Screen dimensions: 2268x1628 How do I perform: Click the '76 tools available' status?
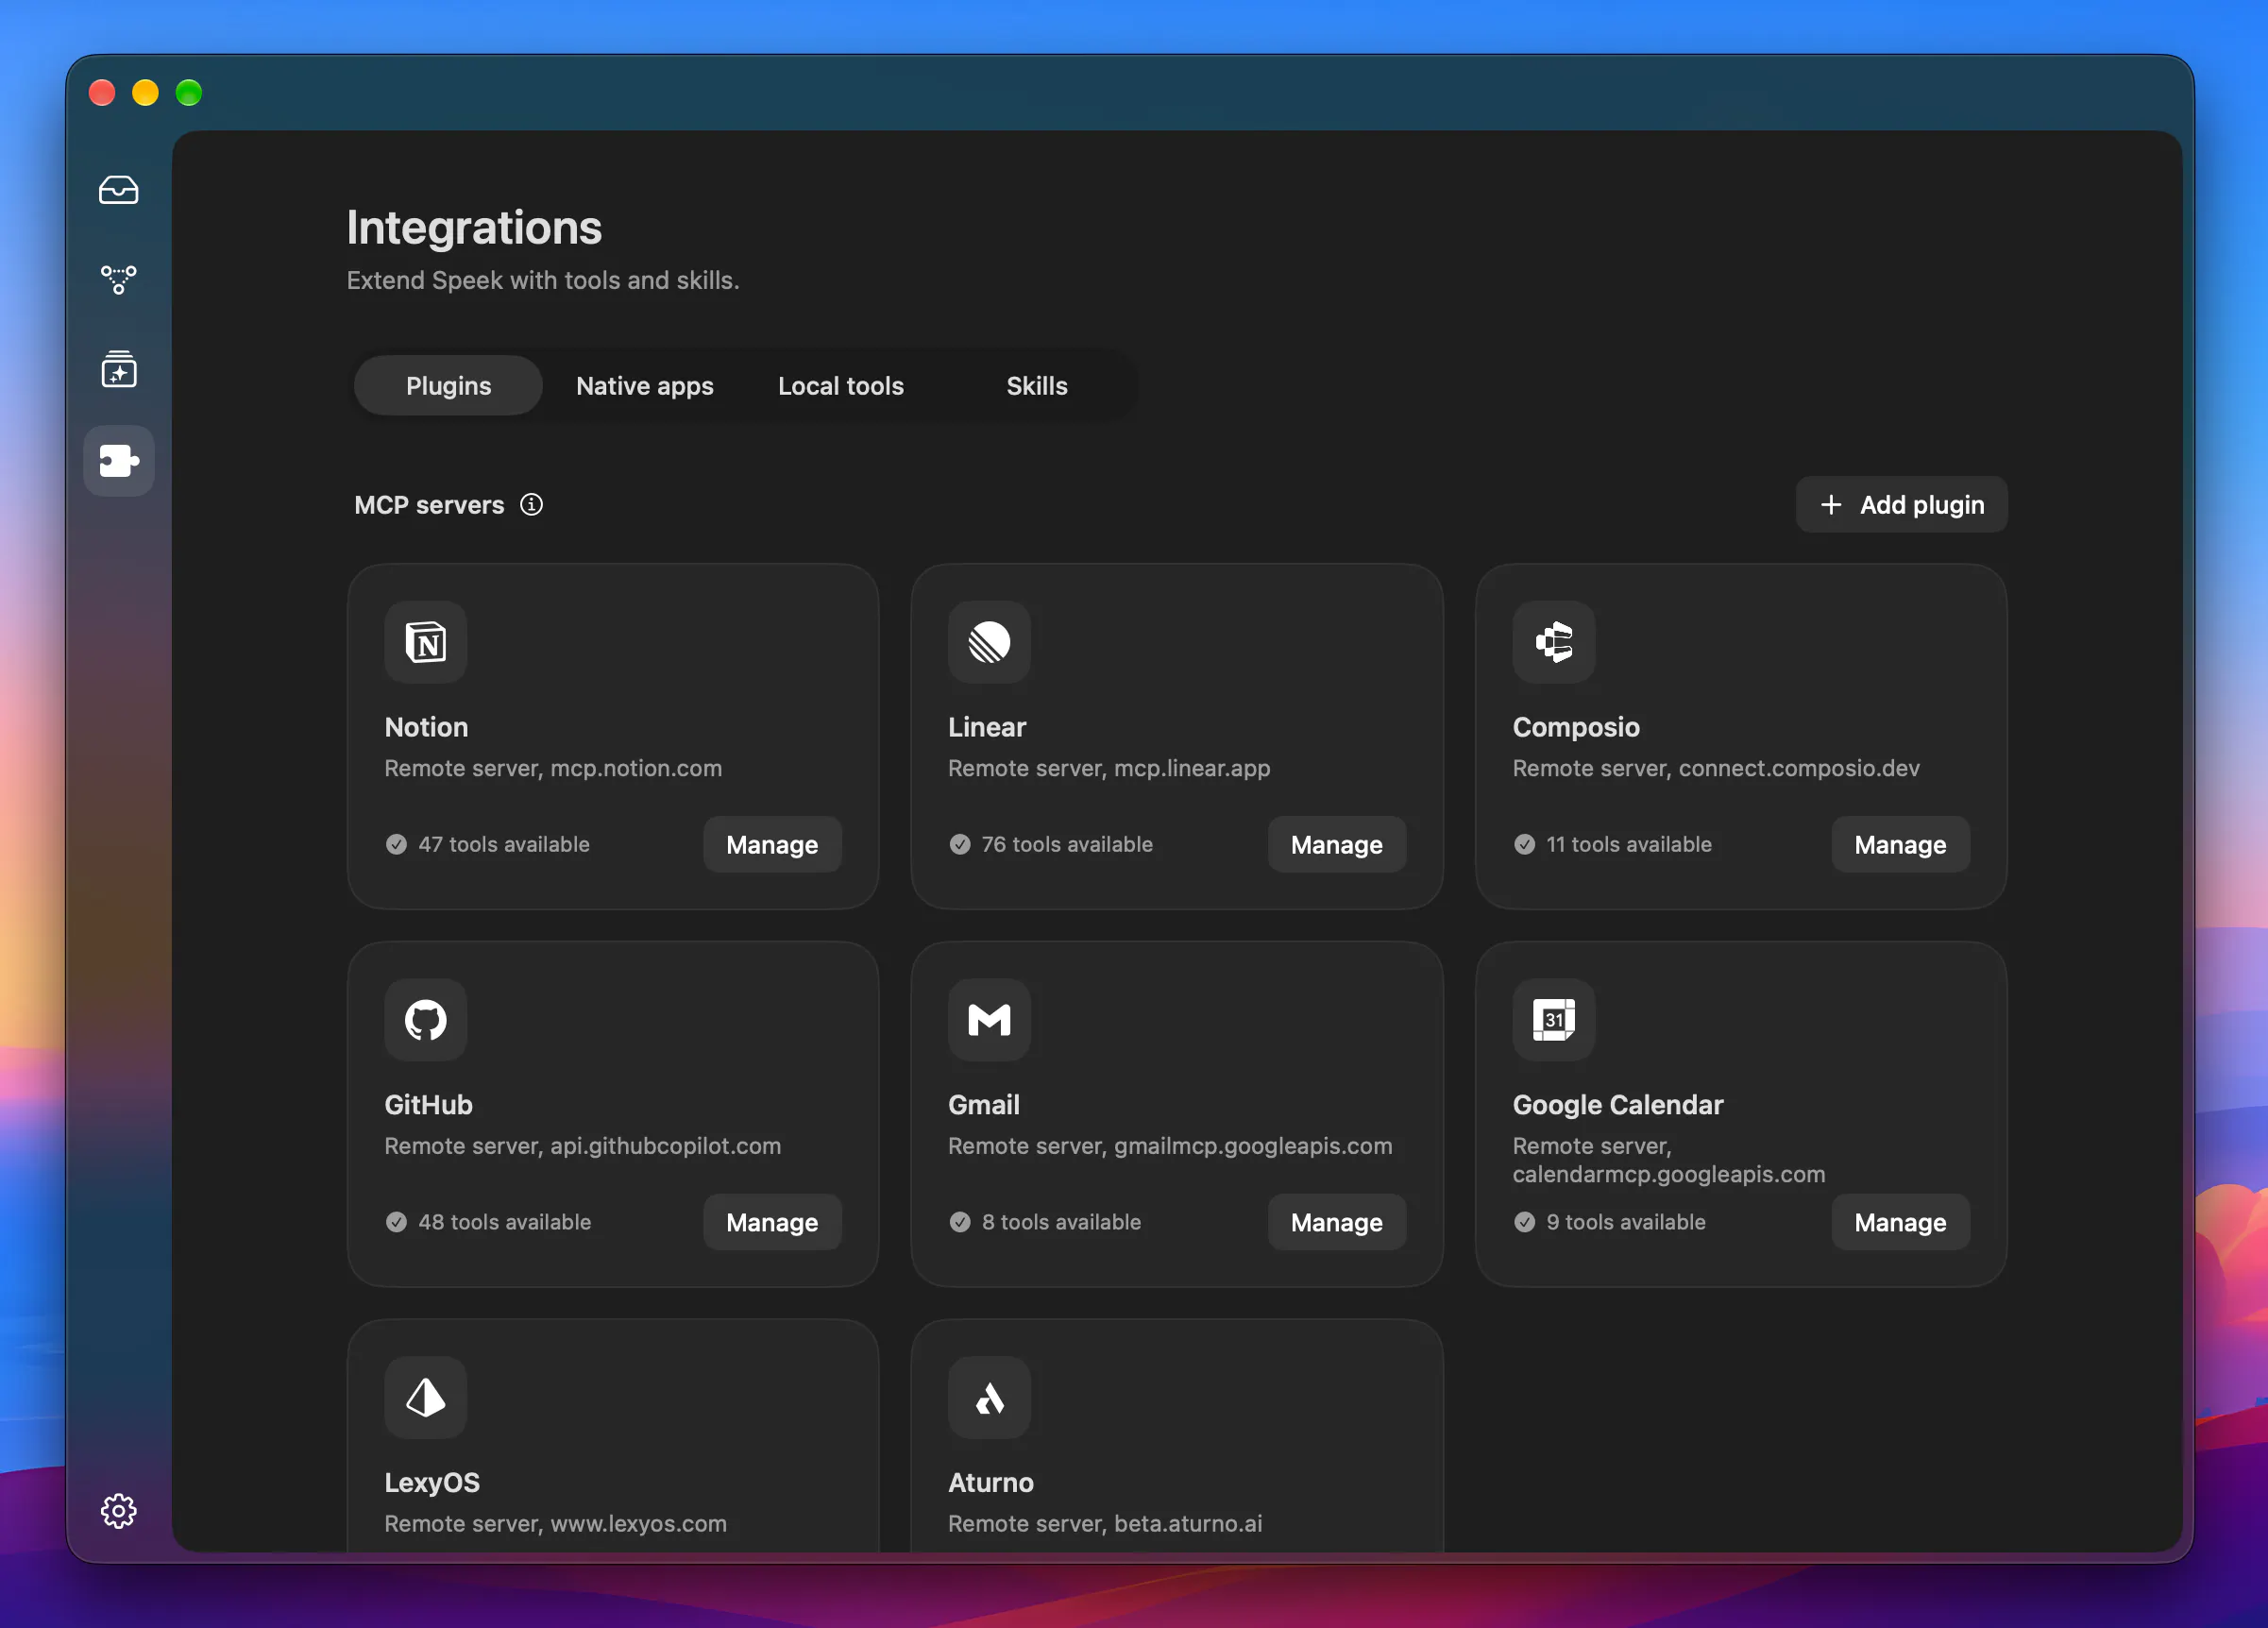[x=1067, y=844]
